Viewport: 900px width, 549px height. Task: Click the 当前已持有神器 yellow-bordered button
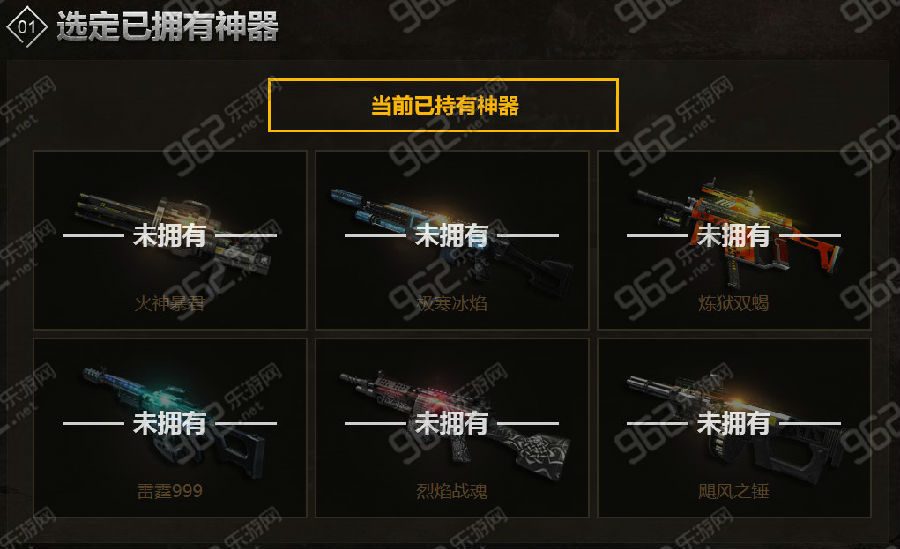click(443, 105)
